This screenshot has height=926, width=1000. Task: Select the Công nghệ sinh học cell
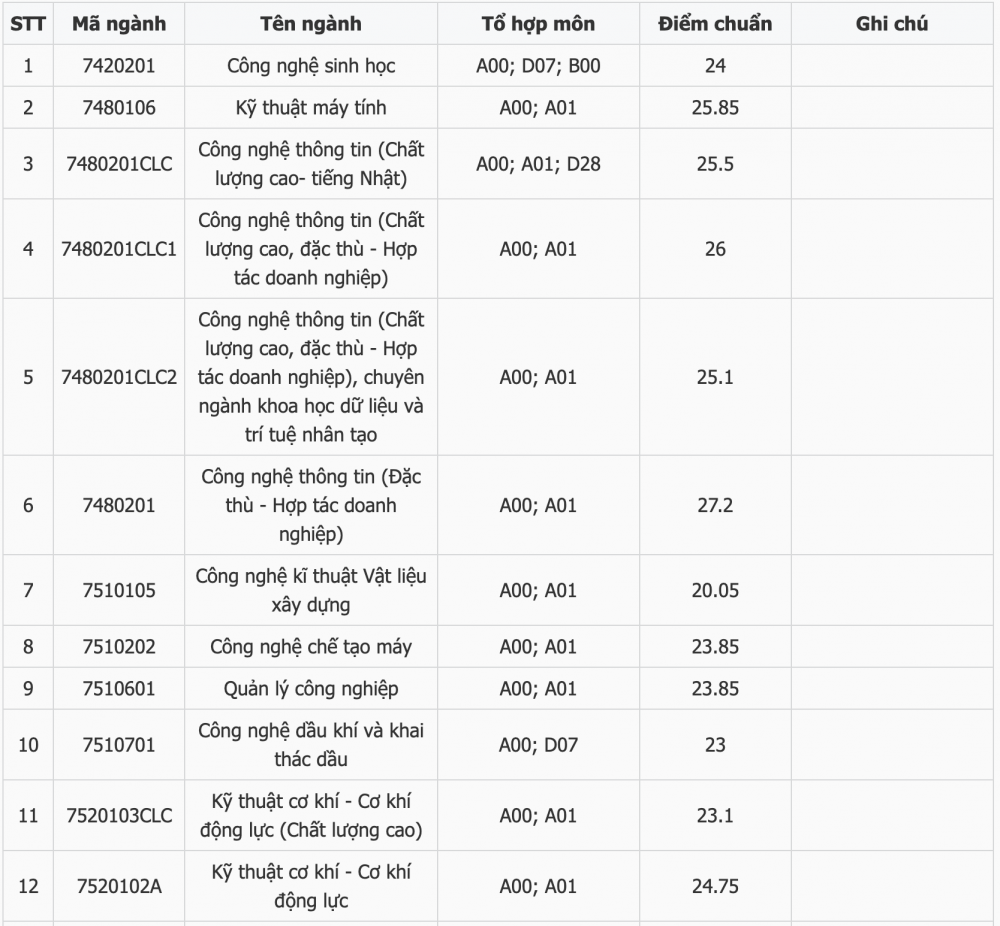(x=311, y=66)
